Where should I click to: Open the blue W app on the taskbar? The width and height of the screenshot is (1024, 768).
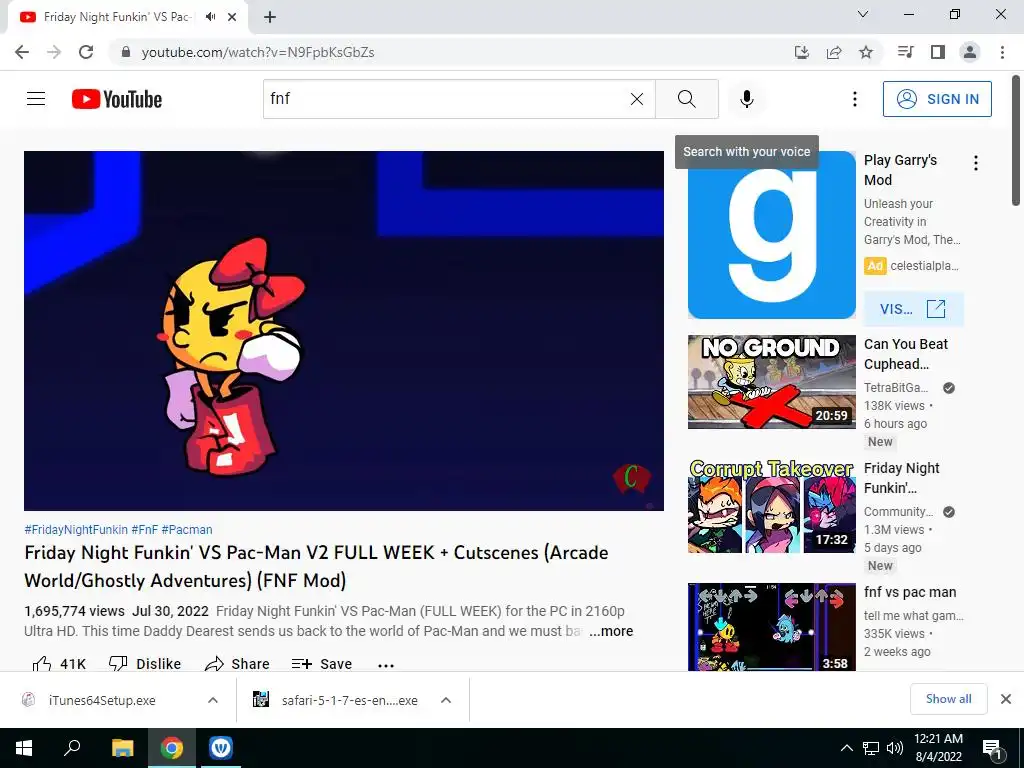coord(221,748)
